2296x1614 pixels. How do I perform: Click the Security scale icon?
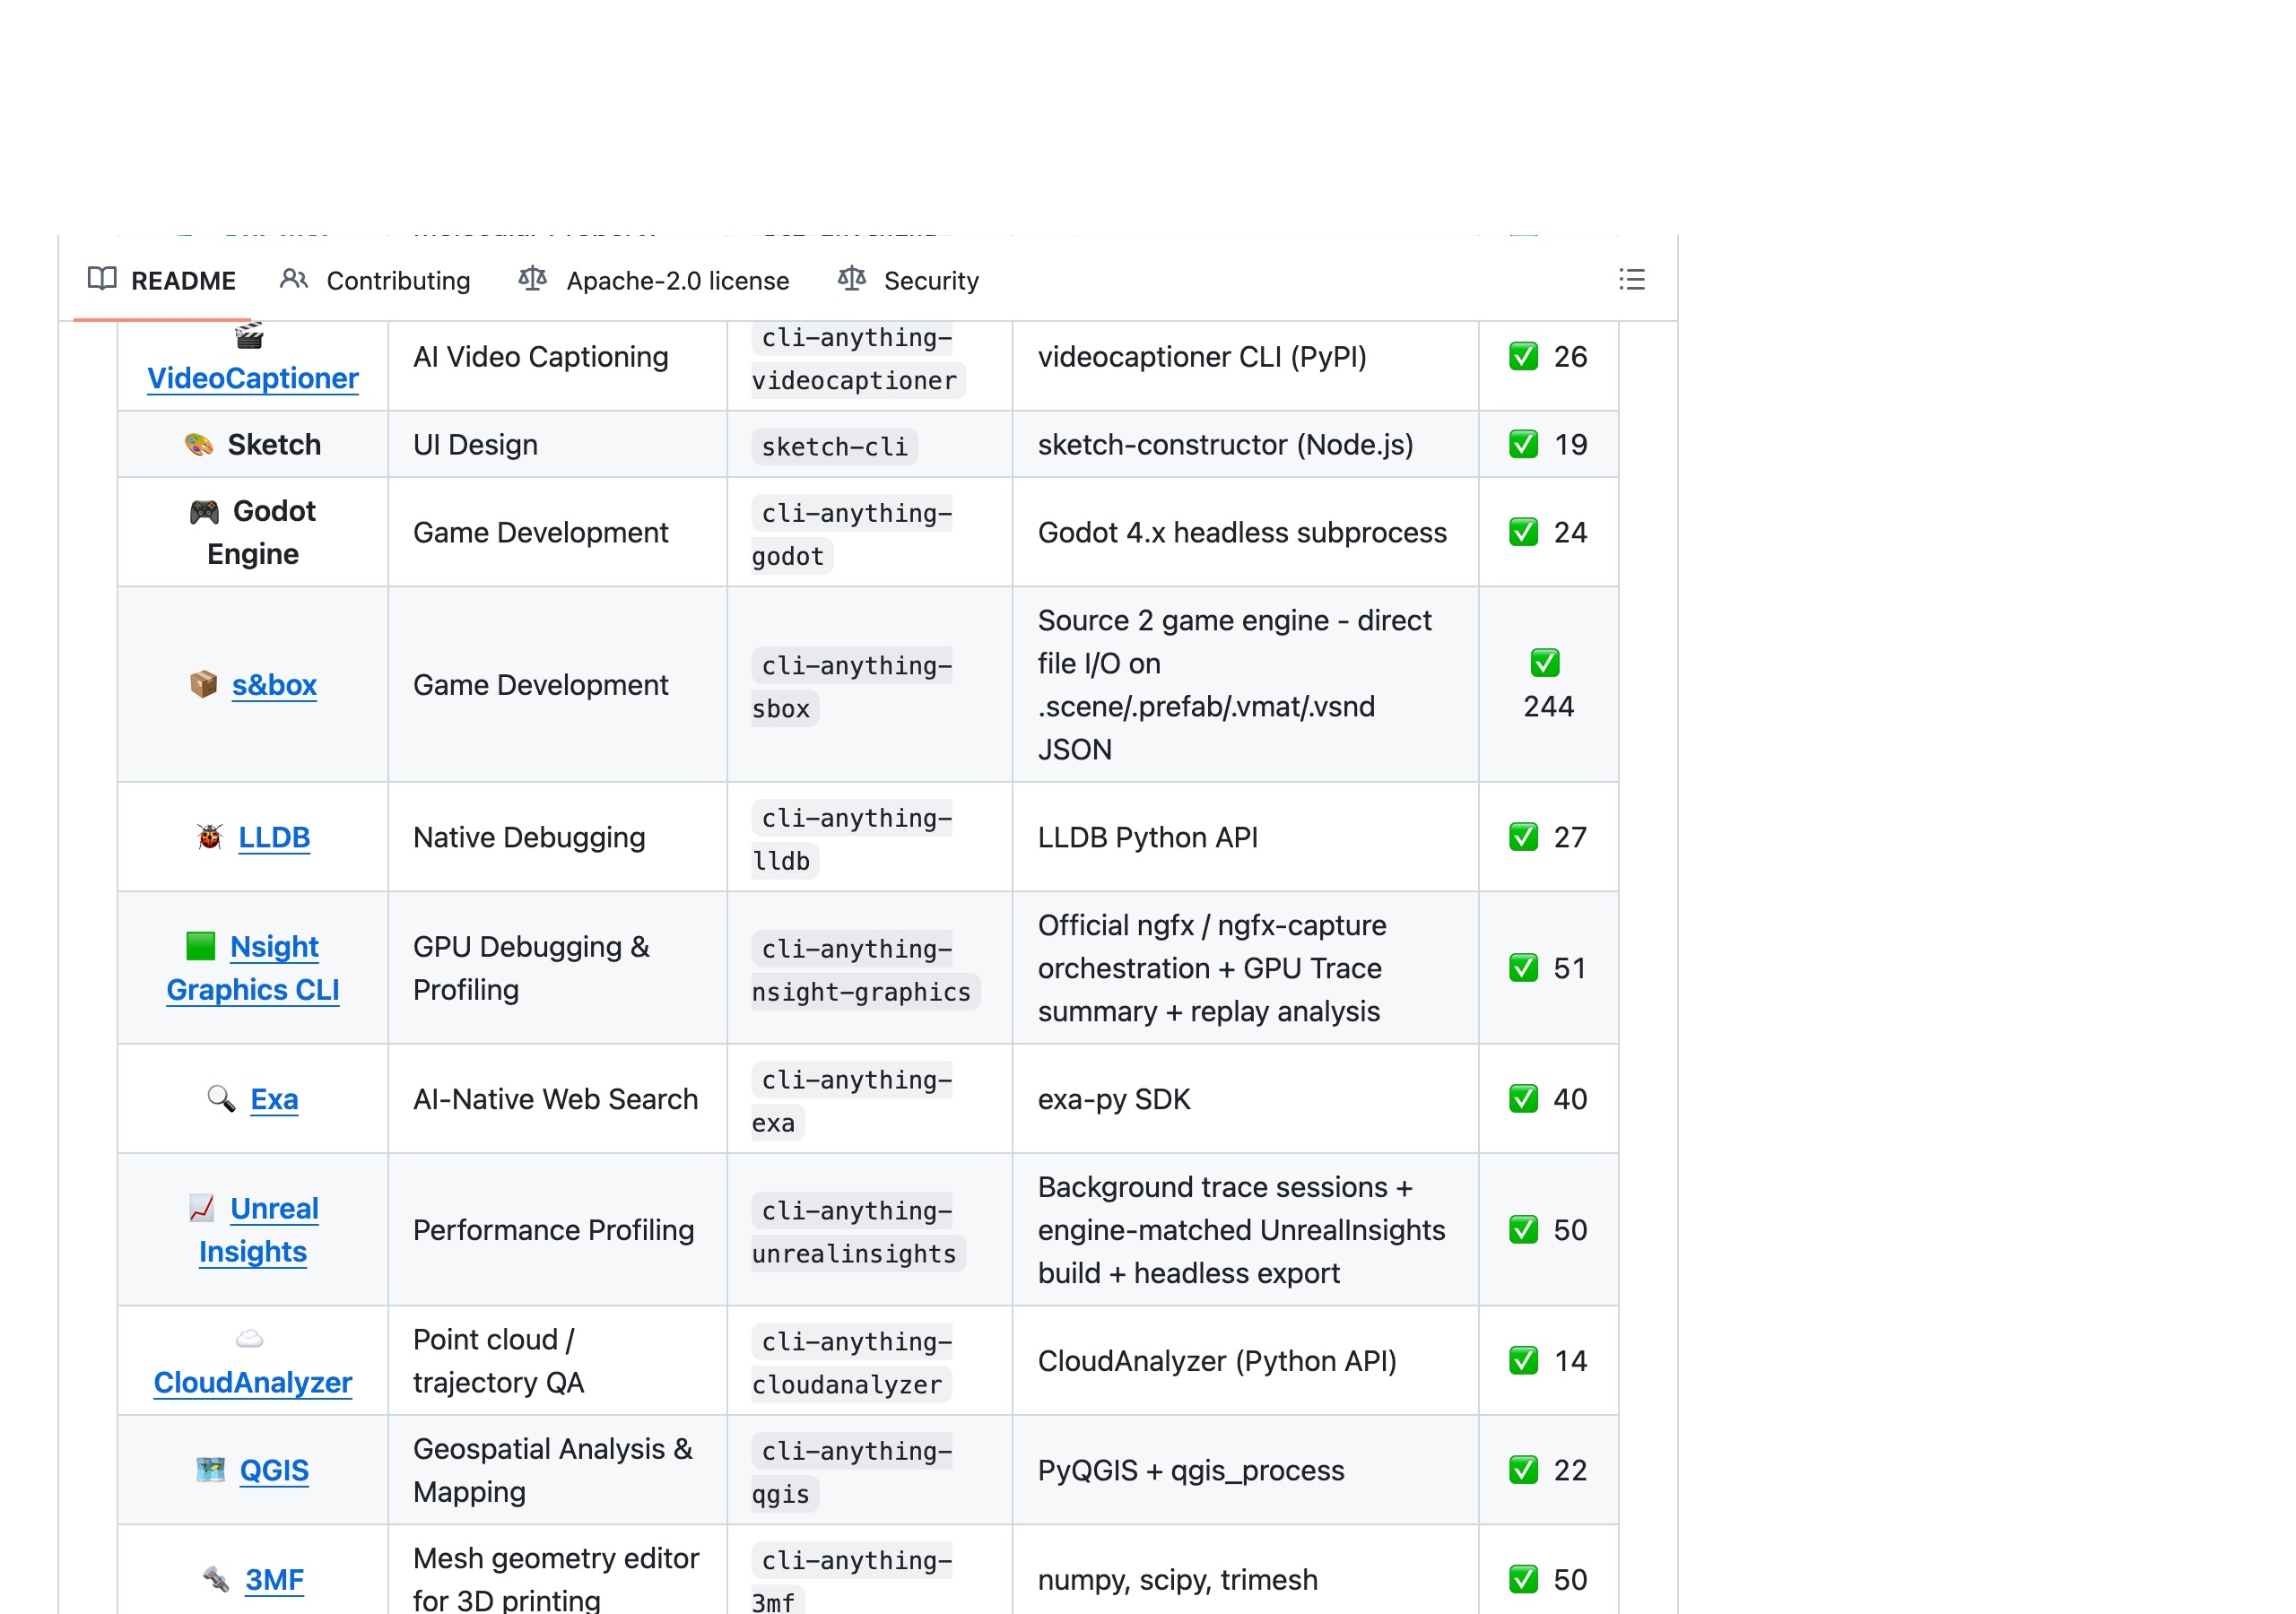[852, 279]
